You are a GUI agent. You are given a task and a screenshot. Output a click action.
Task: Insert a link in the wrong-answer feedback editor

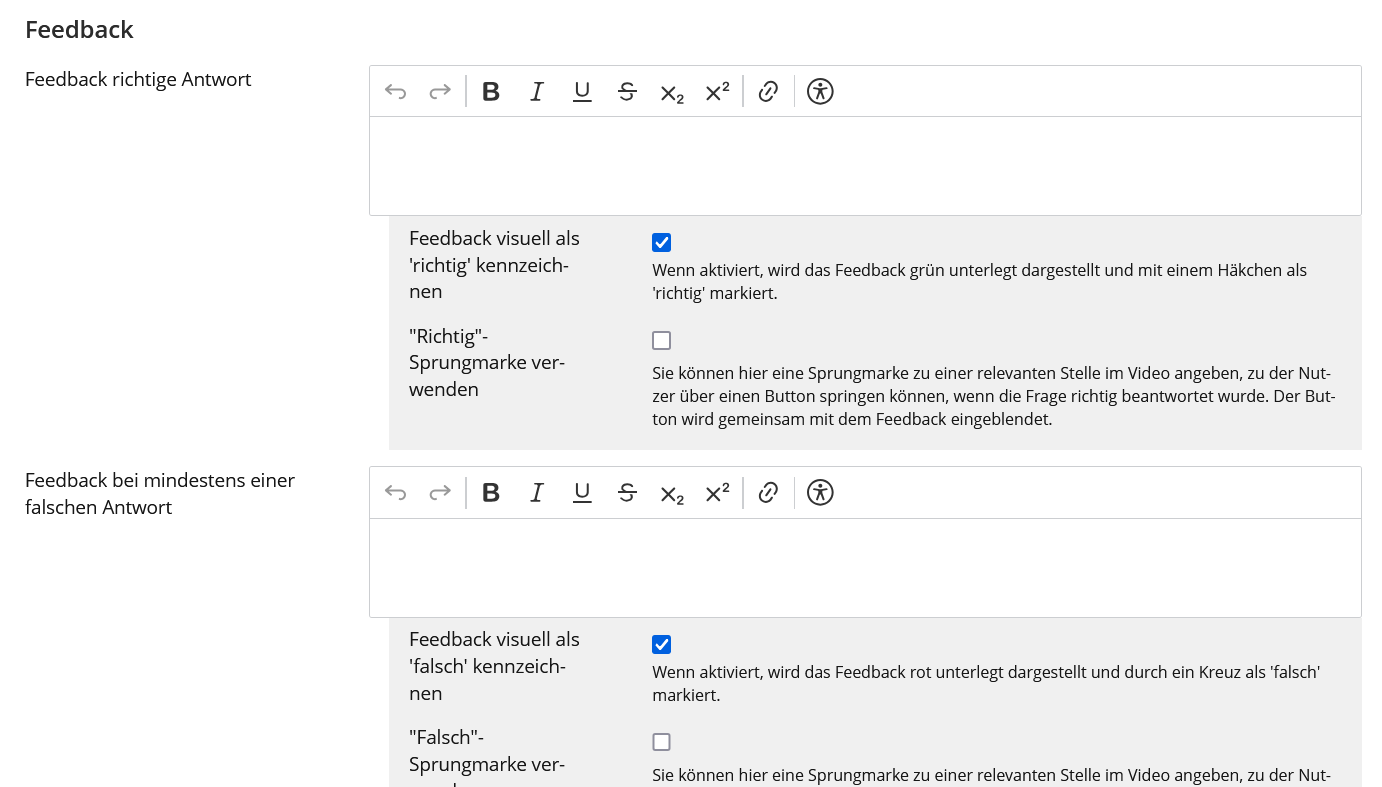pos(768,493)
